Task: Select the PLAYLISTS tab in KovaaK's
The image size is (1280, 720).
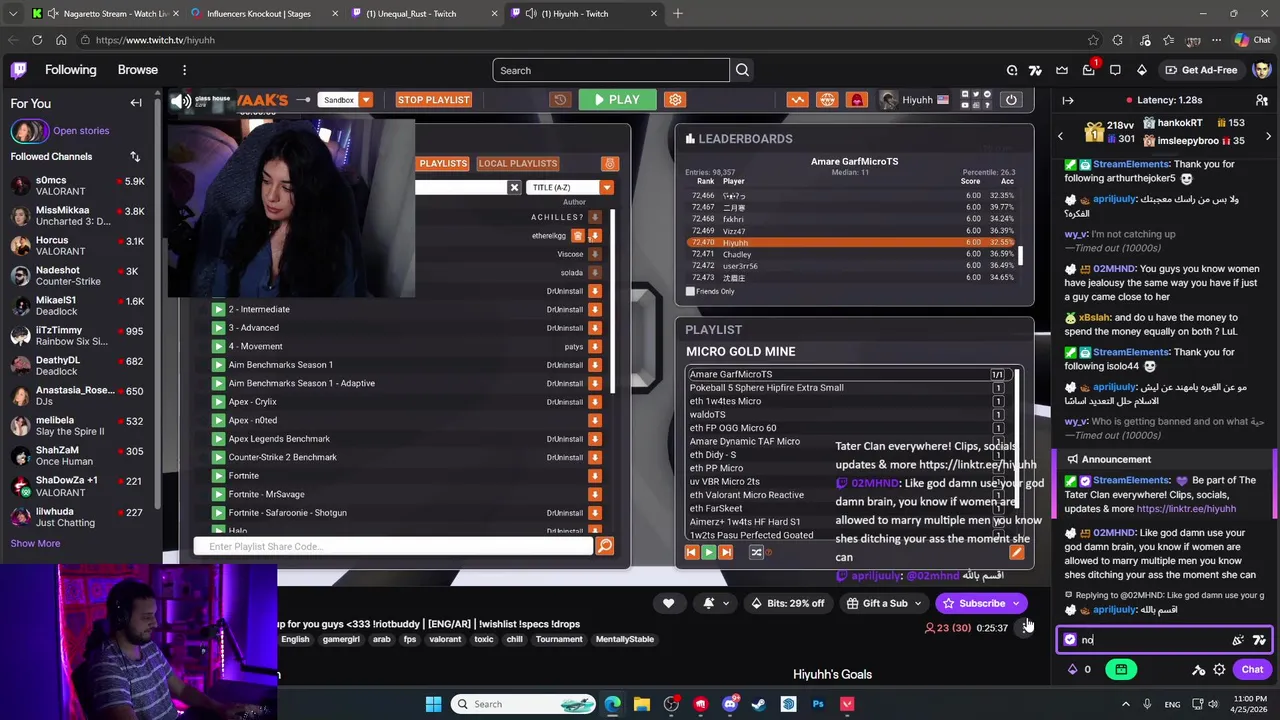Action: click(x=443, y=163)
